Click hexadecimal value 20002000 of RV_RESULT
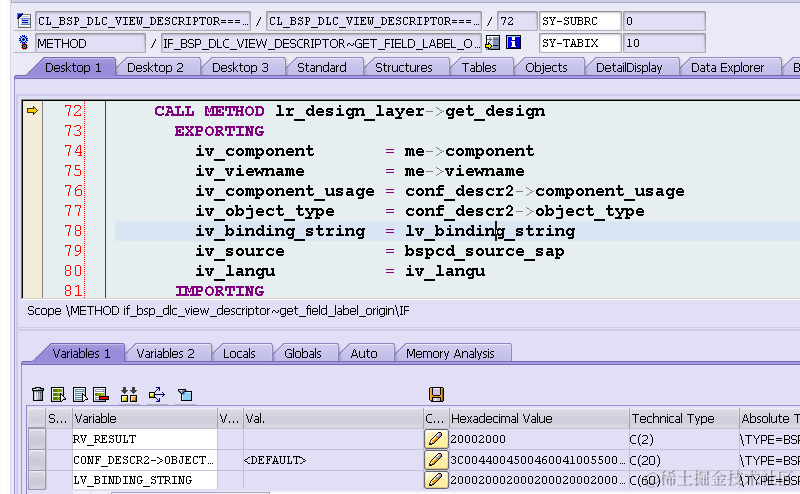800x494 pixels. [539, 439]
